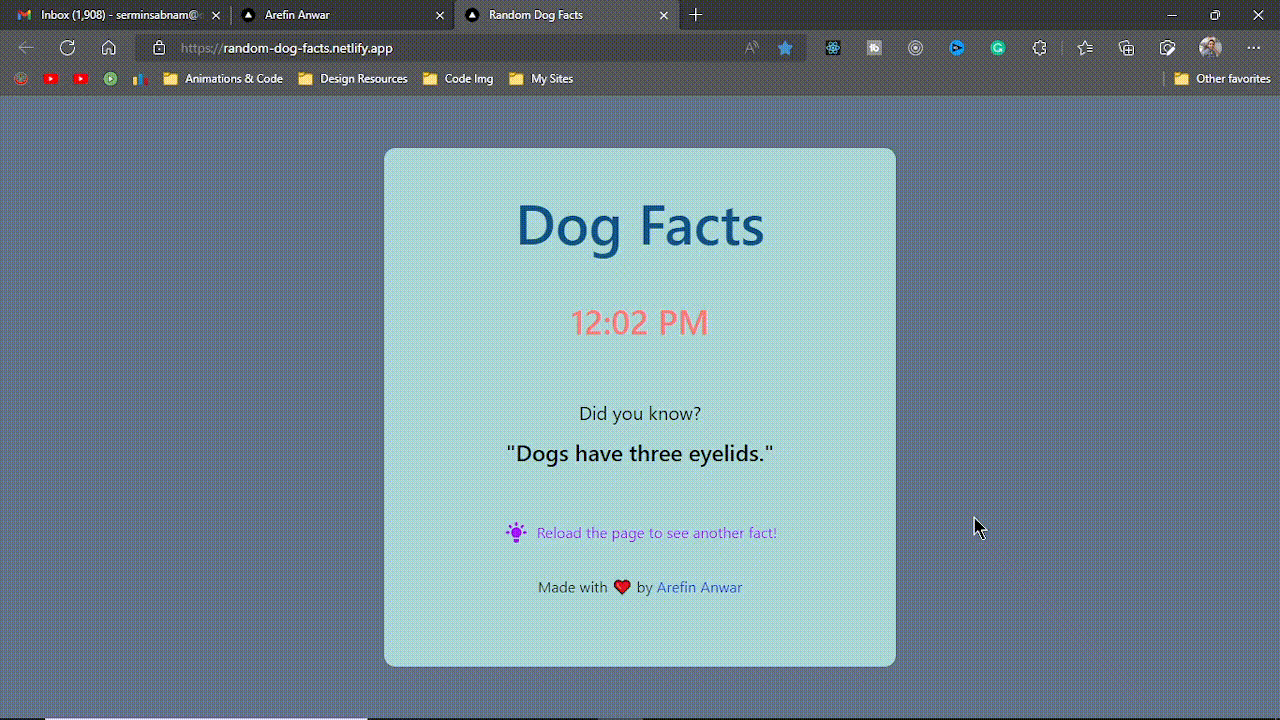View site information via the lock icon

tap(159, 48)
